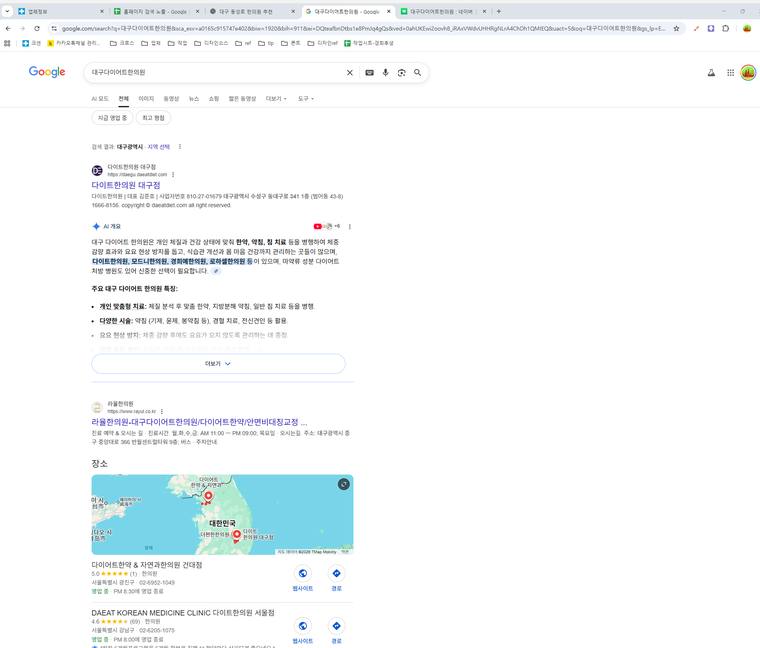The image size is (760, 648).
Task: Open the Google account avatar
Action: click(x=748, y=73)
